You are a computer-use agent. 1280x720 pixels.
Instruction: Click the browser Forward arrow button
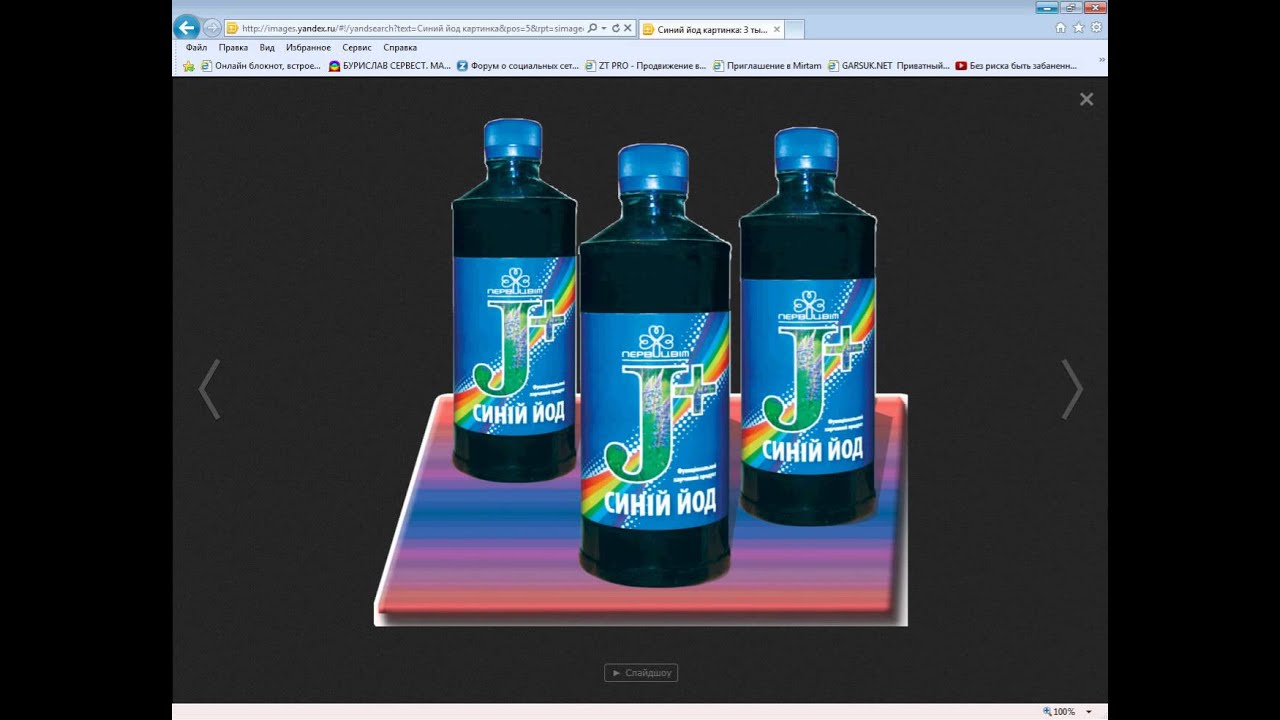pyautogui.click(x=212, y=28)
